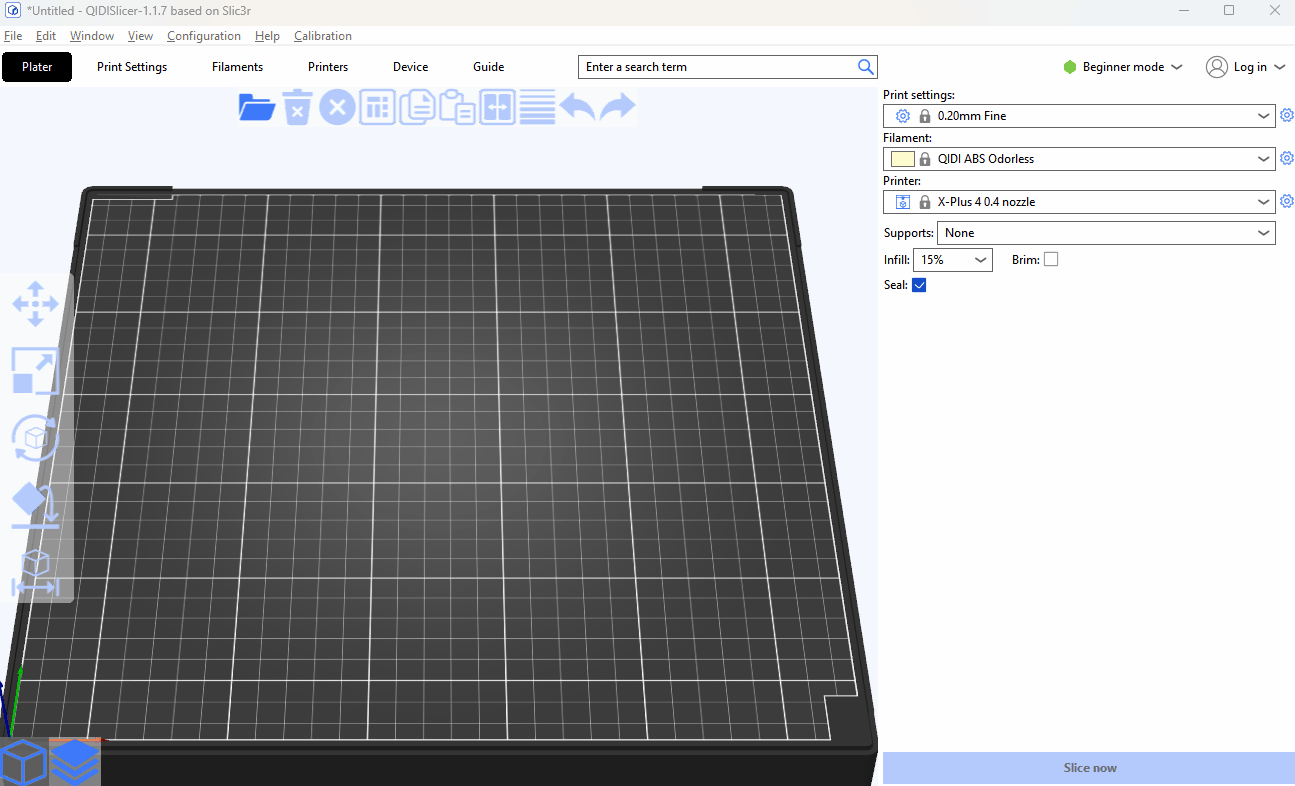Image resolution: width=1295 pixels, height=786 pixels.
Task: Click the Arrange grid icon in toolbar
Action: tap(377, 107)
